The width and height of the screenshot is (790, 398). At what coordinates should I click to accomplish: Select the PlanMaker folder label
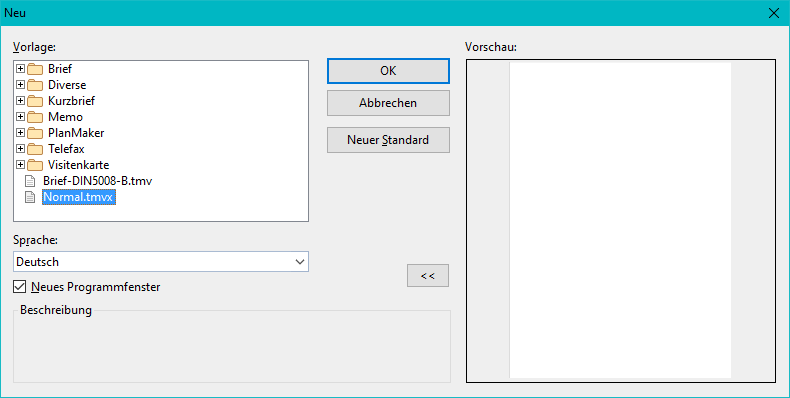pos(76,133)
